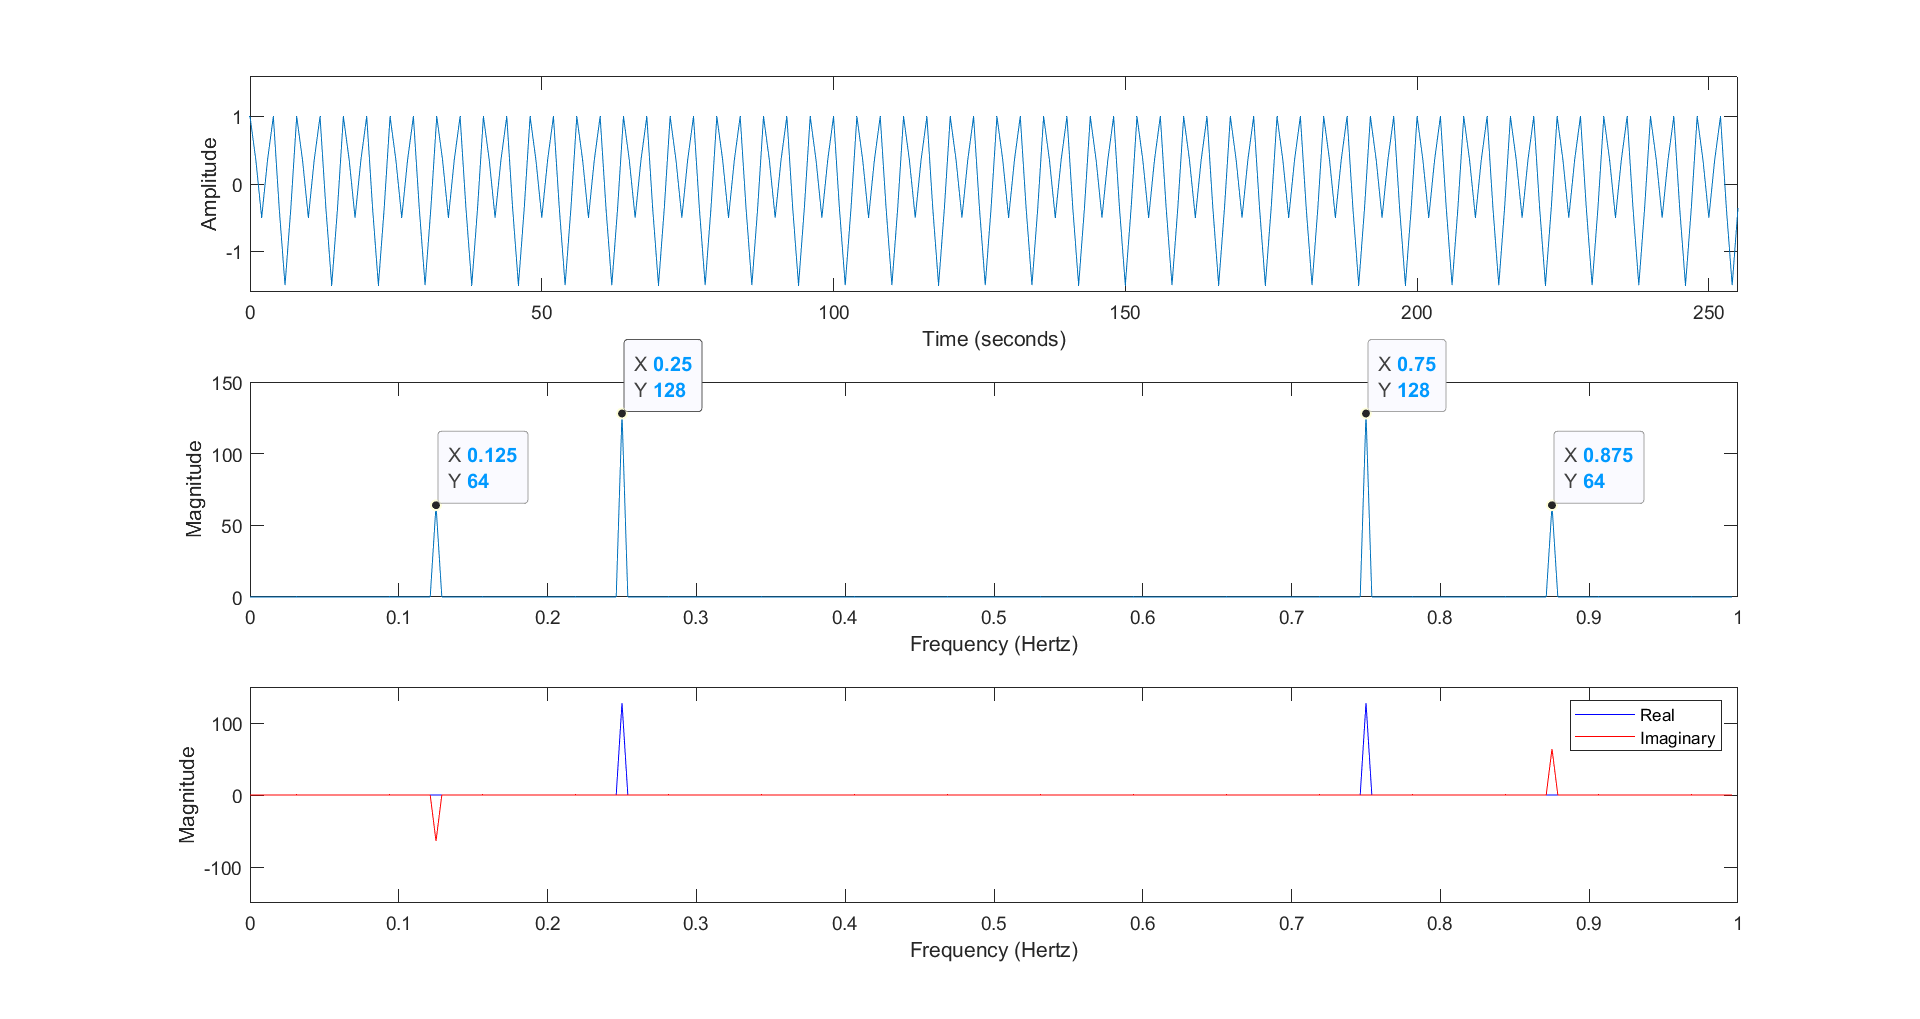Click the blue Real peak near 0.25

point(624,710)
